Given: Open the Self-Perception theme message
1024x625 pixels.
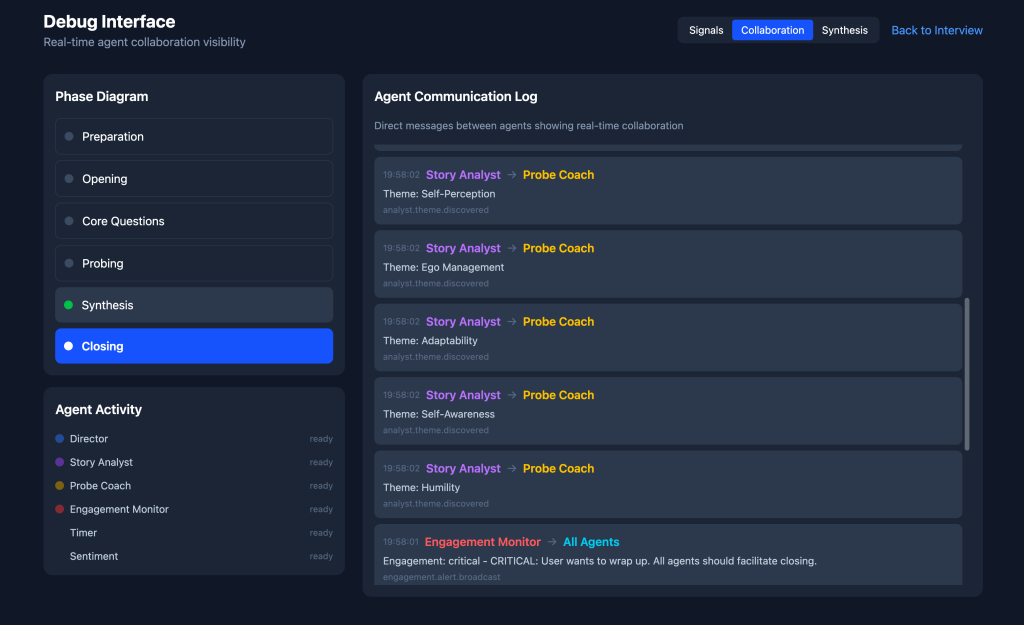Looking at the screenshot, I should [x=668, y=191].
